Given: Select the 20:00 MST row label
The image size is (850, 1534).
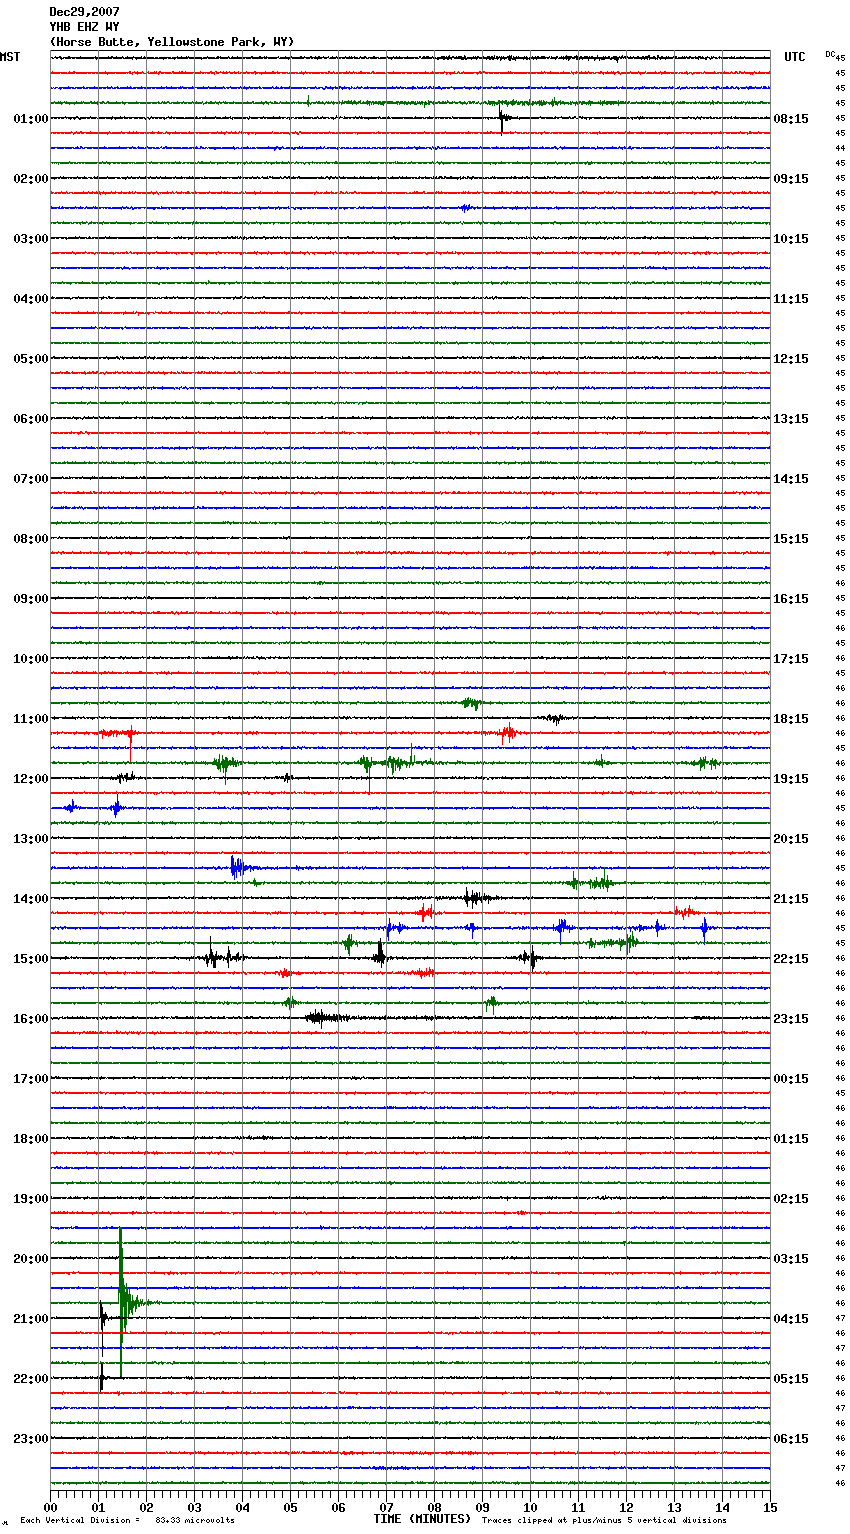Looking at the screenshot, I should pyautogui.click(x=31, y=1259).
